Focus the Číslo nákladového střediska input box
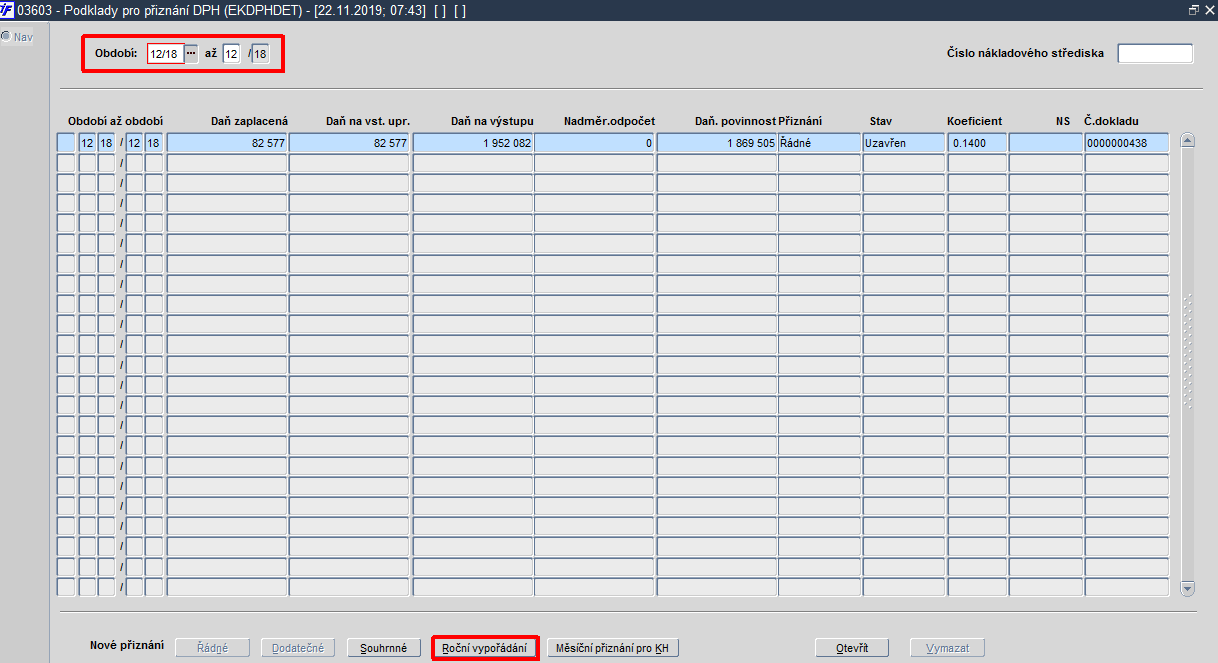The height and width of the screenshot is (663, 1218). 1155,53
